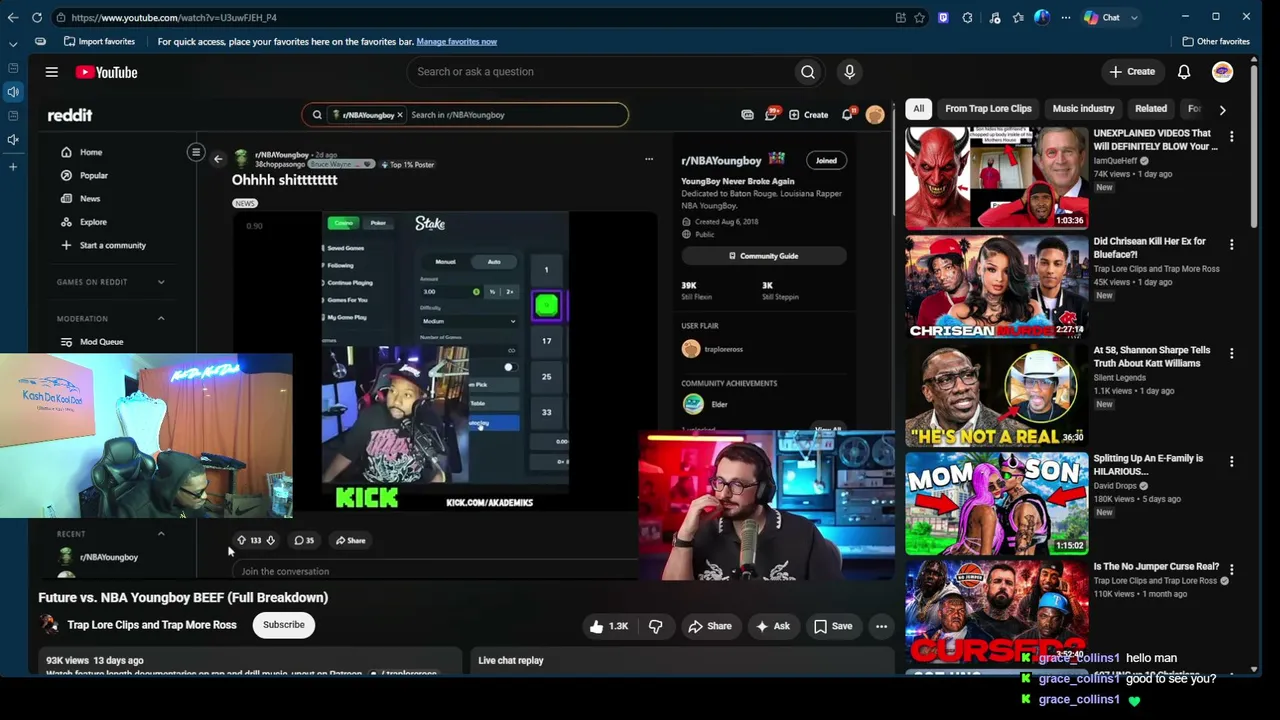The image size is (1280, 720).
Task: Refresh the page in the browser
Action: tap(37, 17)
